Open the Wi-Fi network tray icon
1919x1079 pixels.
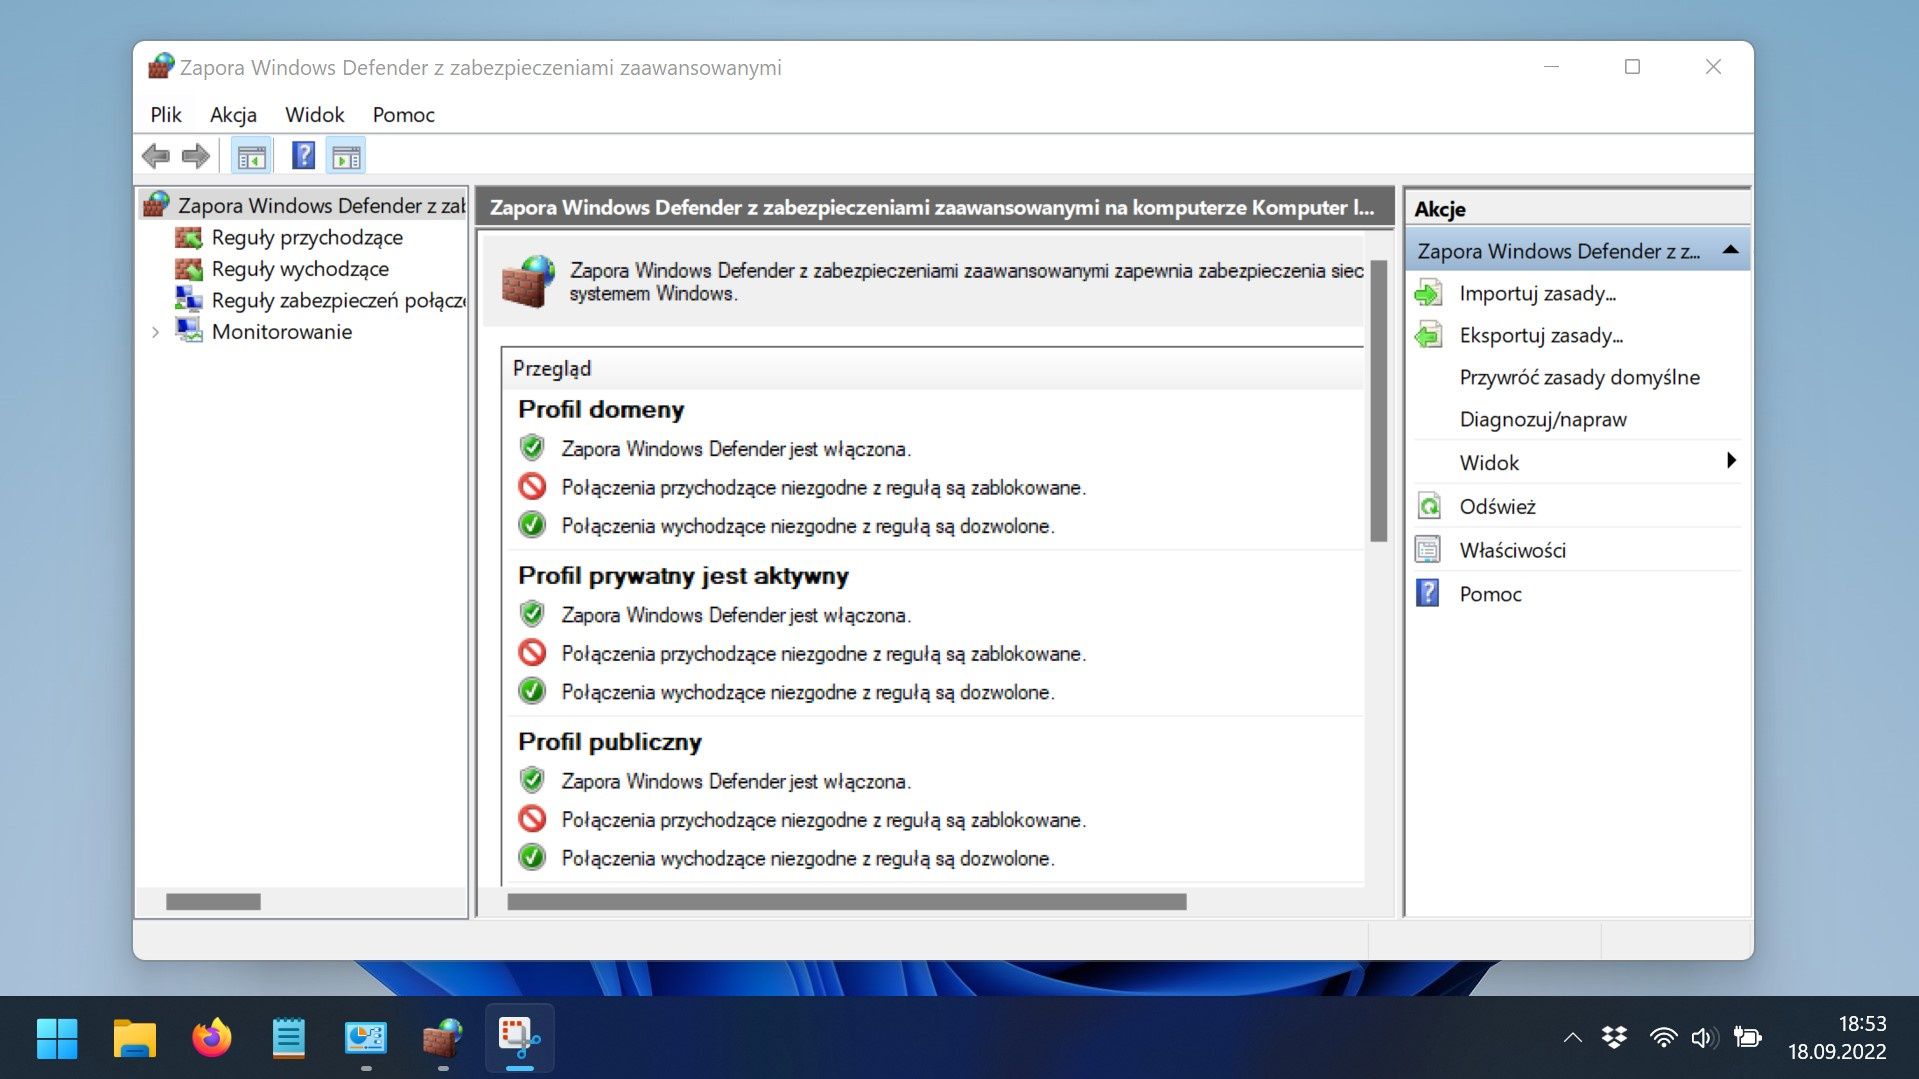click(x=1662, y=1038)
